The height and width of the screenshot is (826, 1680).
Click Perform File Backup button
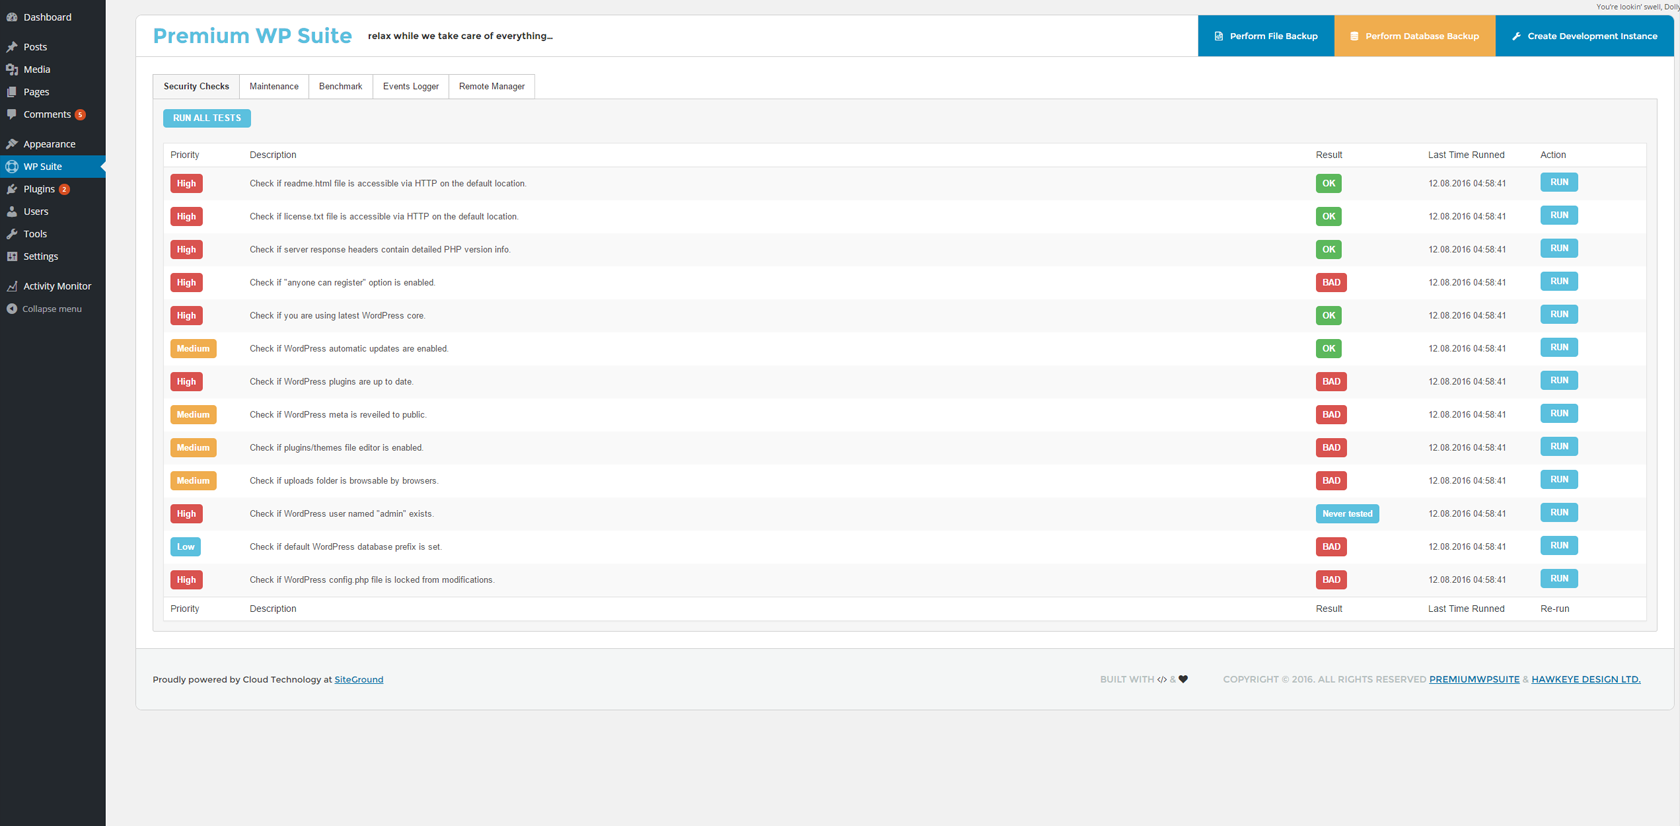(1266, 36)
